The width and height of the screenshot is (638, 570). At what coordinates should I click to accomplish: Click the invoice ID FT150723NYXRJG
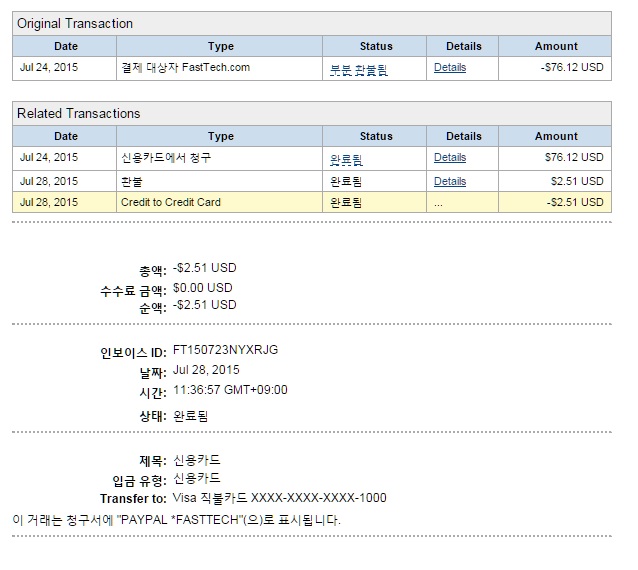(x=225, y=350)
